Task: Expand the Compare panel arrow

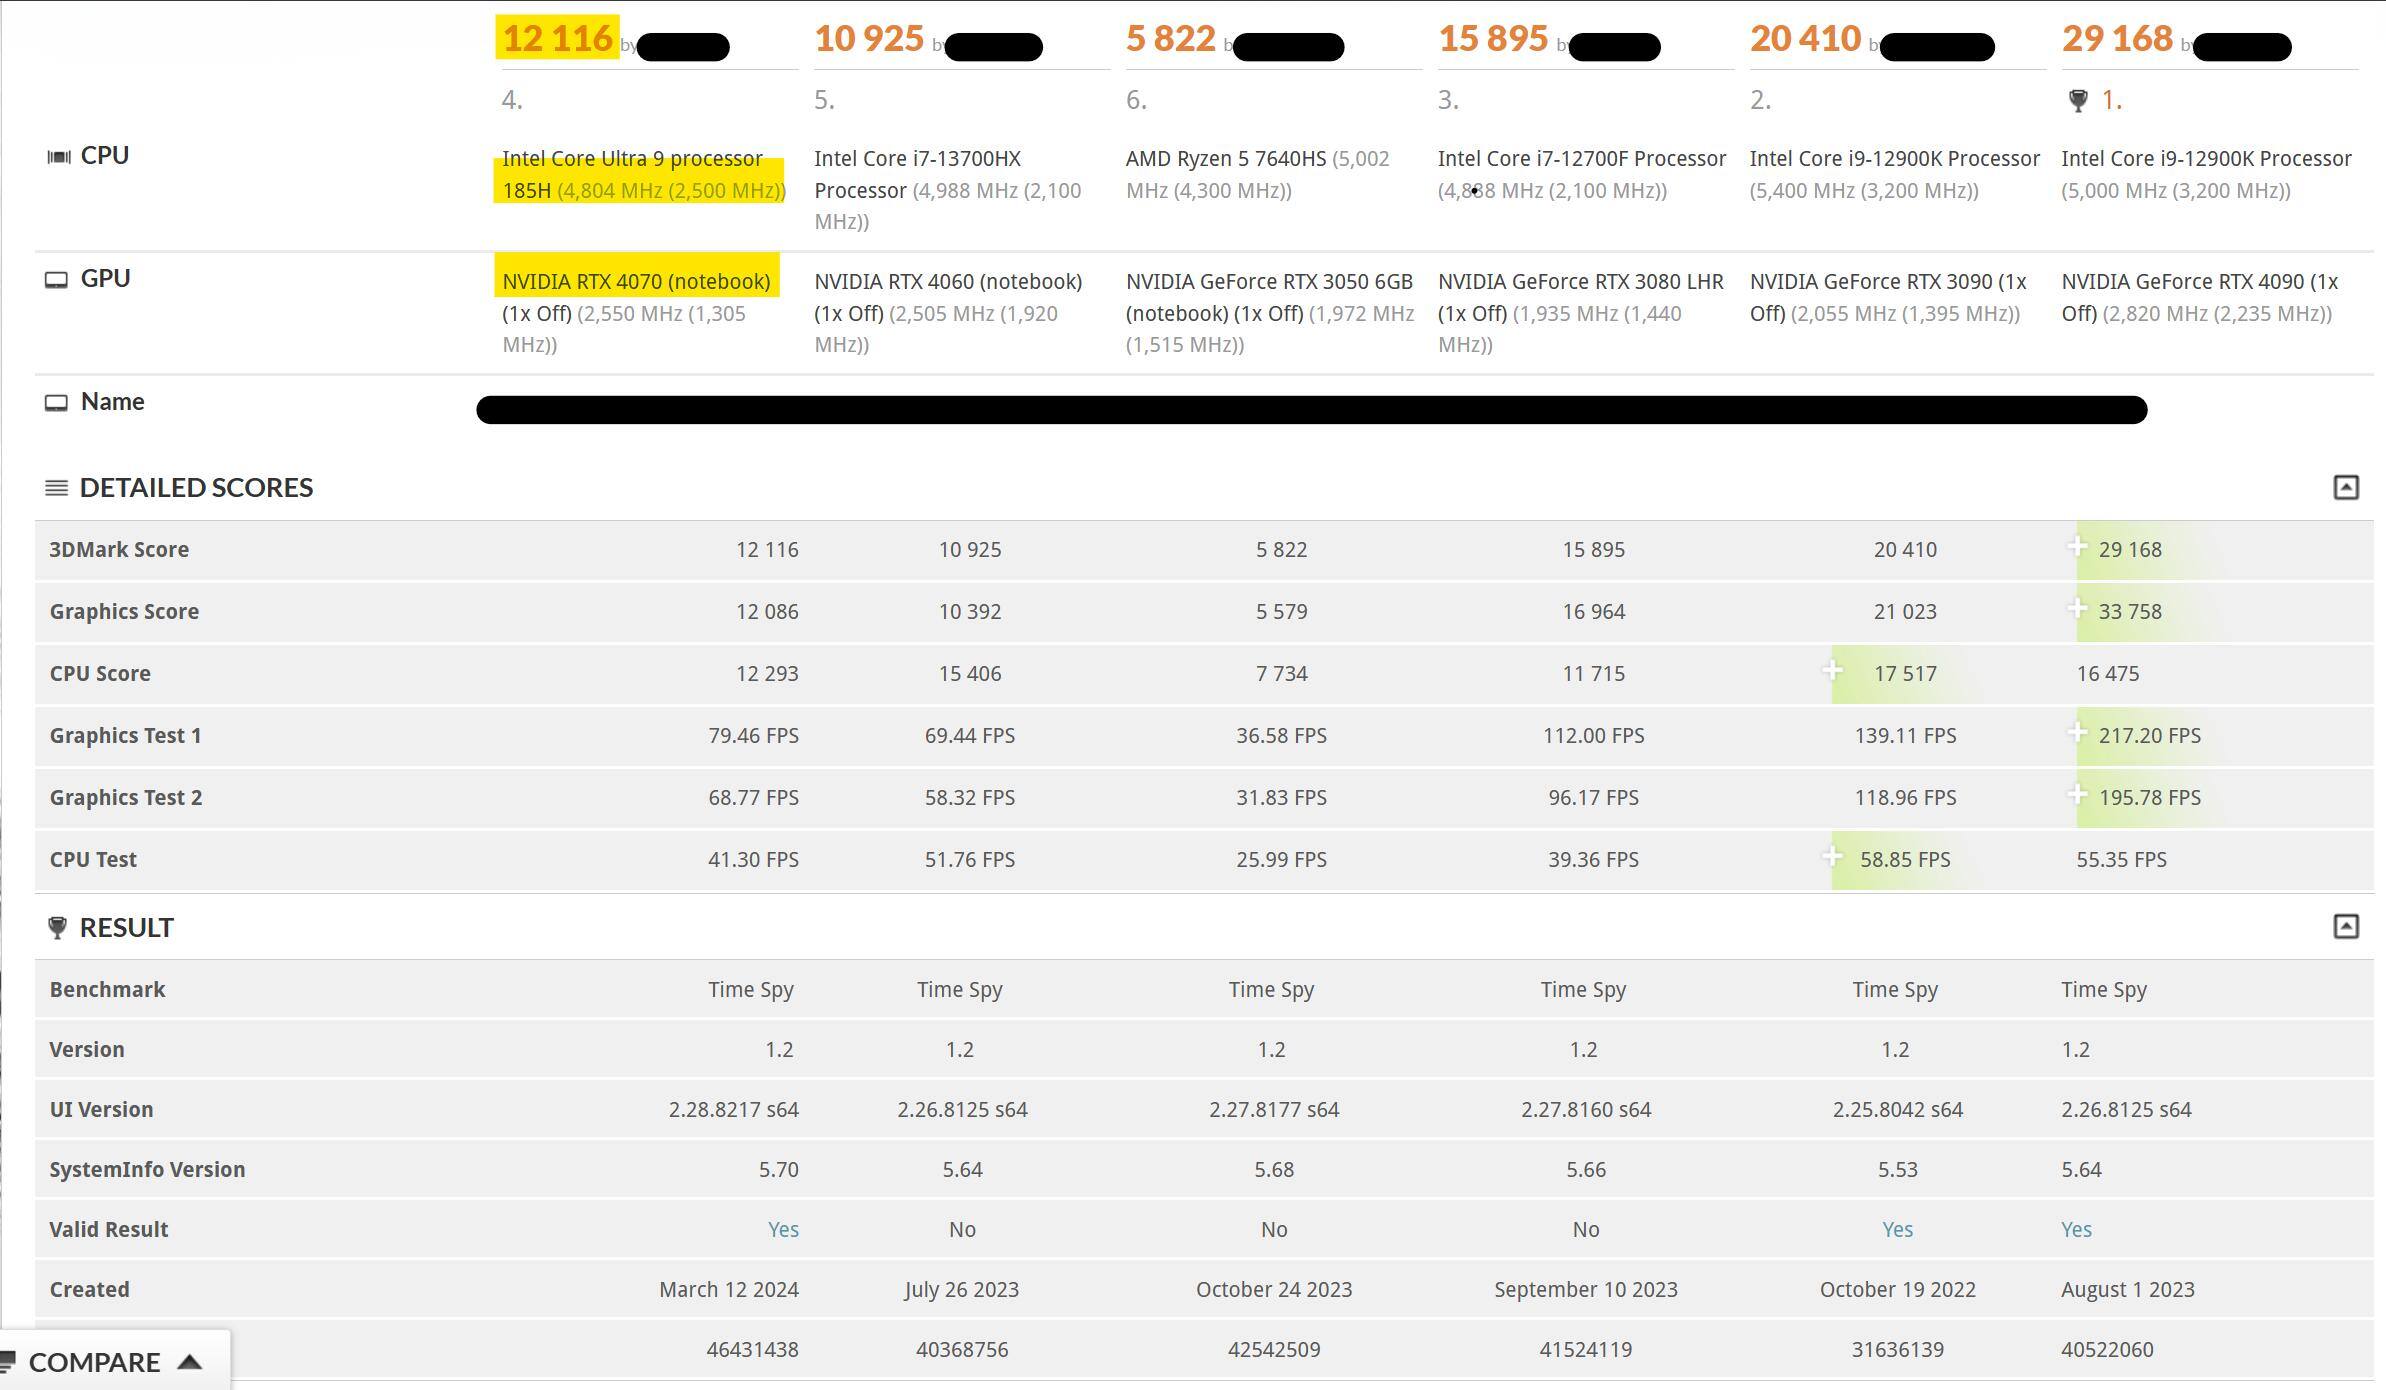Action: click(190, 1362)
